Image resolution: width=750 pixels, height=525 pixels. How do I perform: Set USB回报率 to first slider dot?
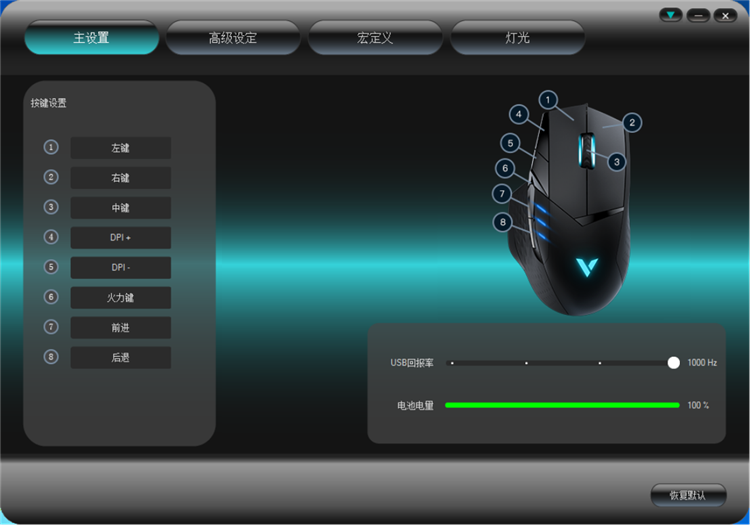pos(452,363)
